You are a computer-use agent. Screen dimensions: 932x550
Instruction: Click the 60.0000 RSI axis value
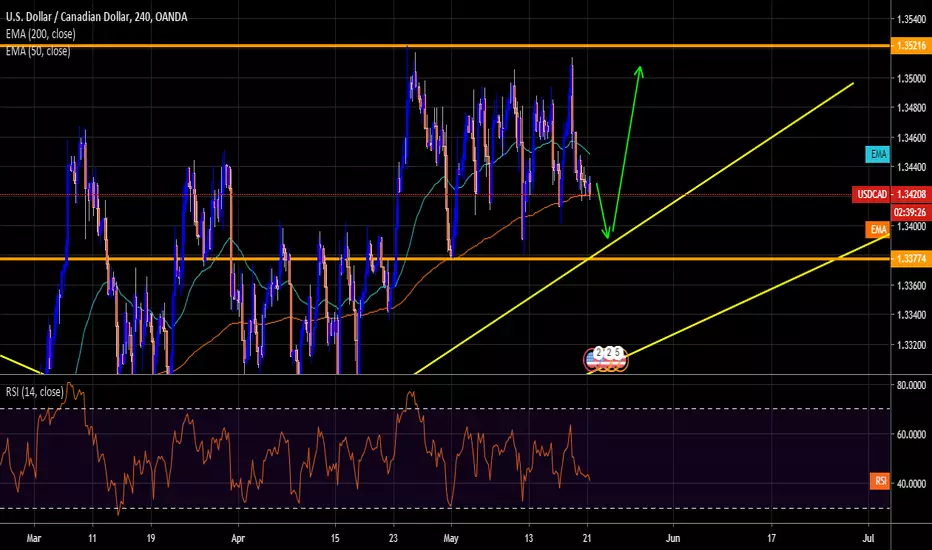coord(910,435)
